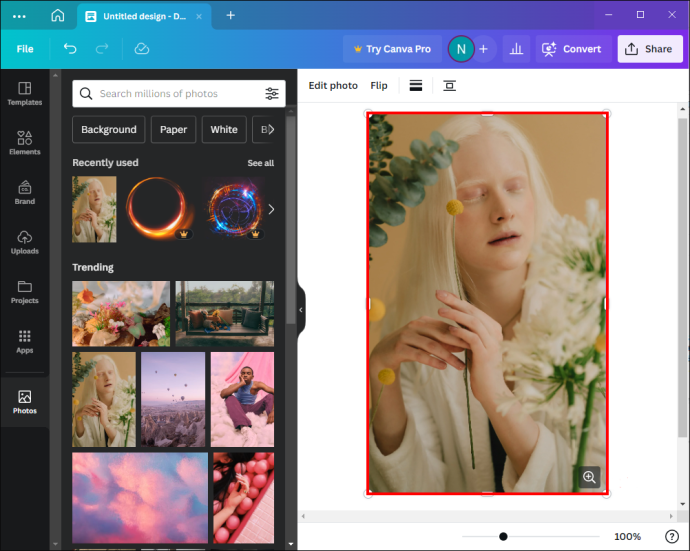Open the Apps panel

pyautogui.click(x=25, y=342)
